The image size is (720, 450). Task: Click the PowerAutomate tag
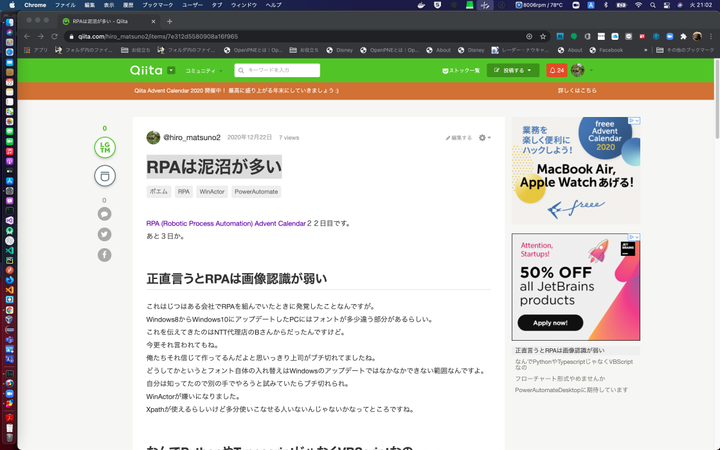point(257,191)
